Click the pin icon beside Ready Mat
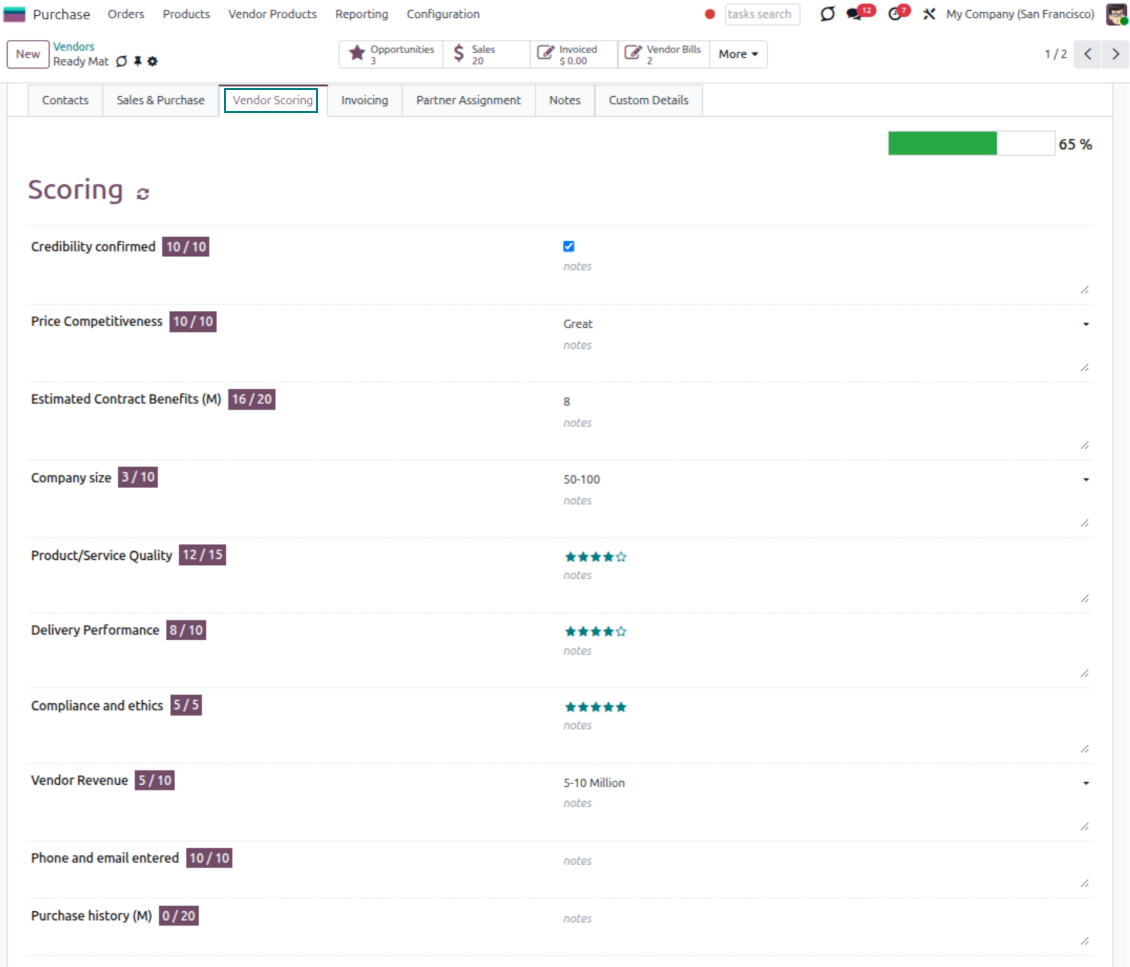This screenshot has width=1130, height=967. (138, 62)
